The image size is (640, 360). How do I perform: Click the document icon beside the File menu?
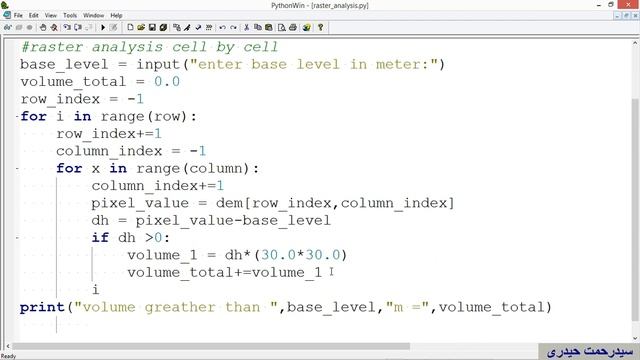7,15
